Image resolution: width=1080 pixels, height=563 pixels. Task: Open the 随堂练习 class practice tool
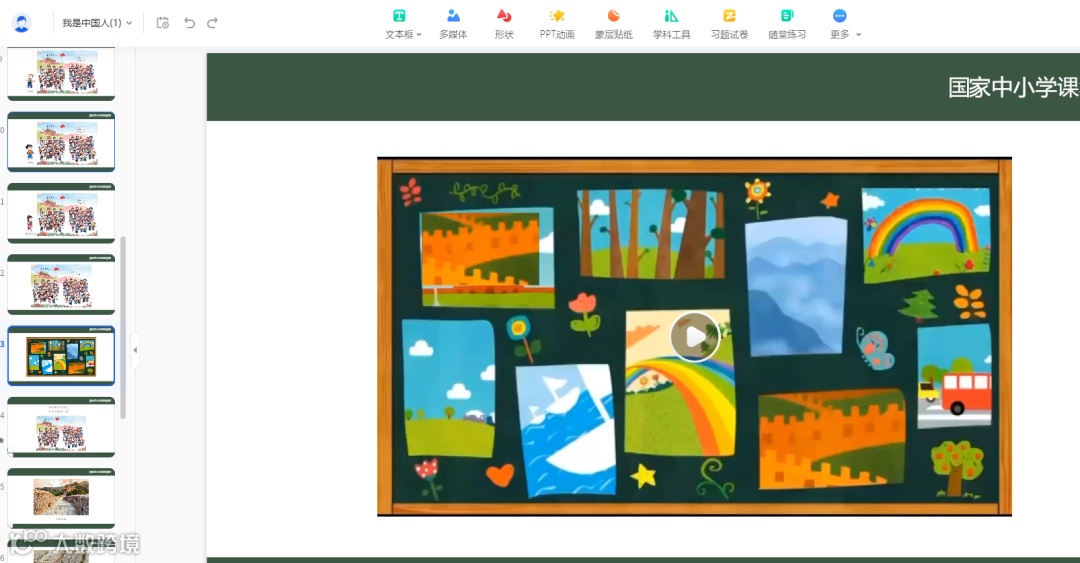pyautogui.click(x=787, y=24)
